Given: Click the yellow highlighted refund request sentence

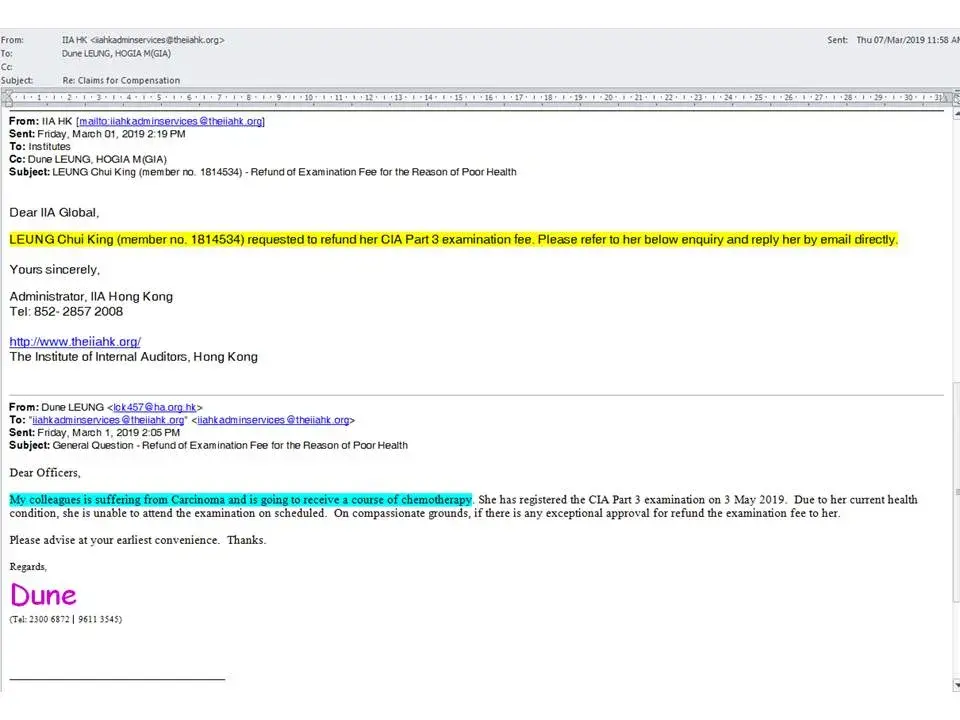Looking at the screenshot, I should pos(453,240).
